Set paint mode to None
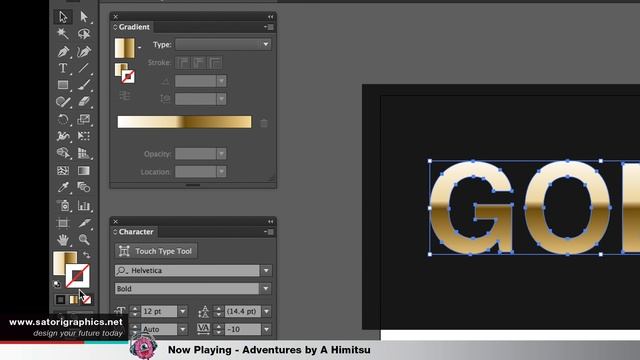Image resolution: width=640 pixels, height=360 pixels. pyautogui.click(x=87, y=300)
